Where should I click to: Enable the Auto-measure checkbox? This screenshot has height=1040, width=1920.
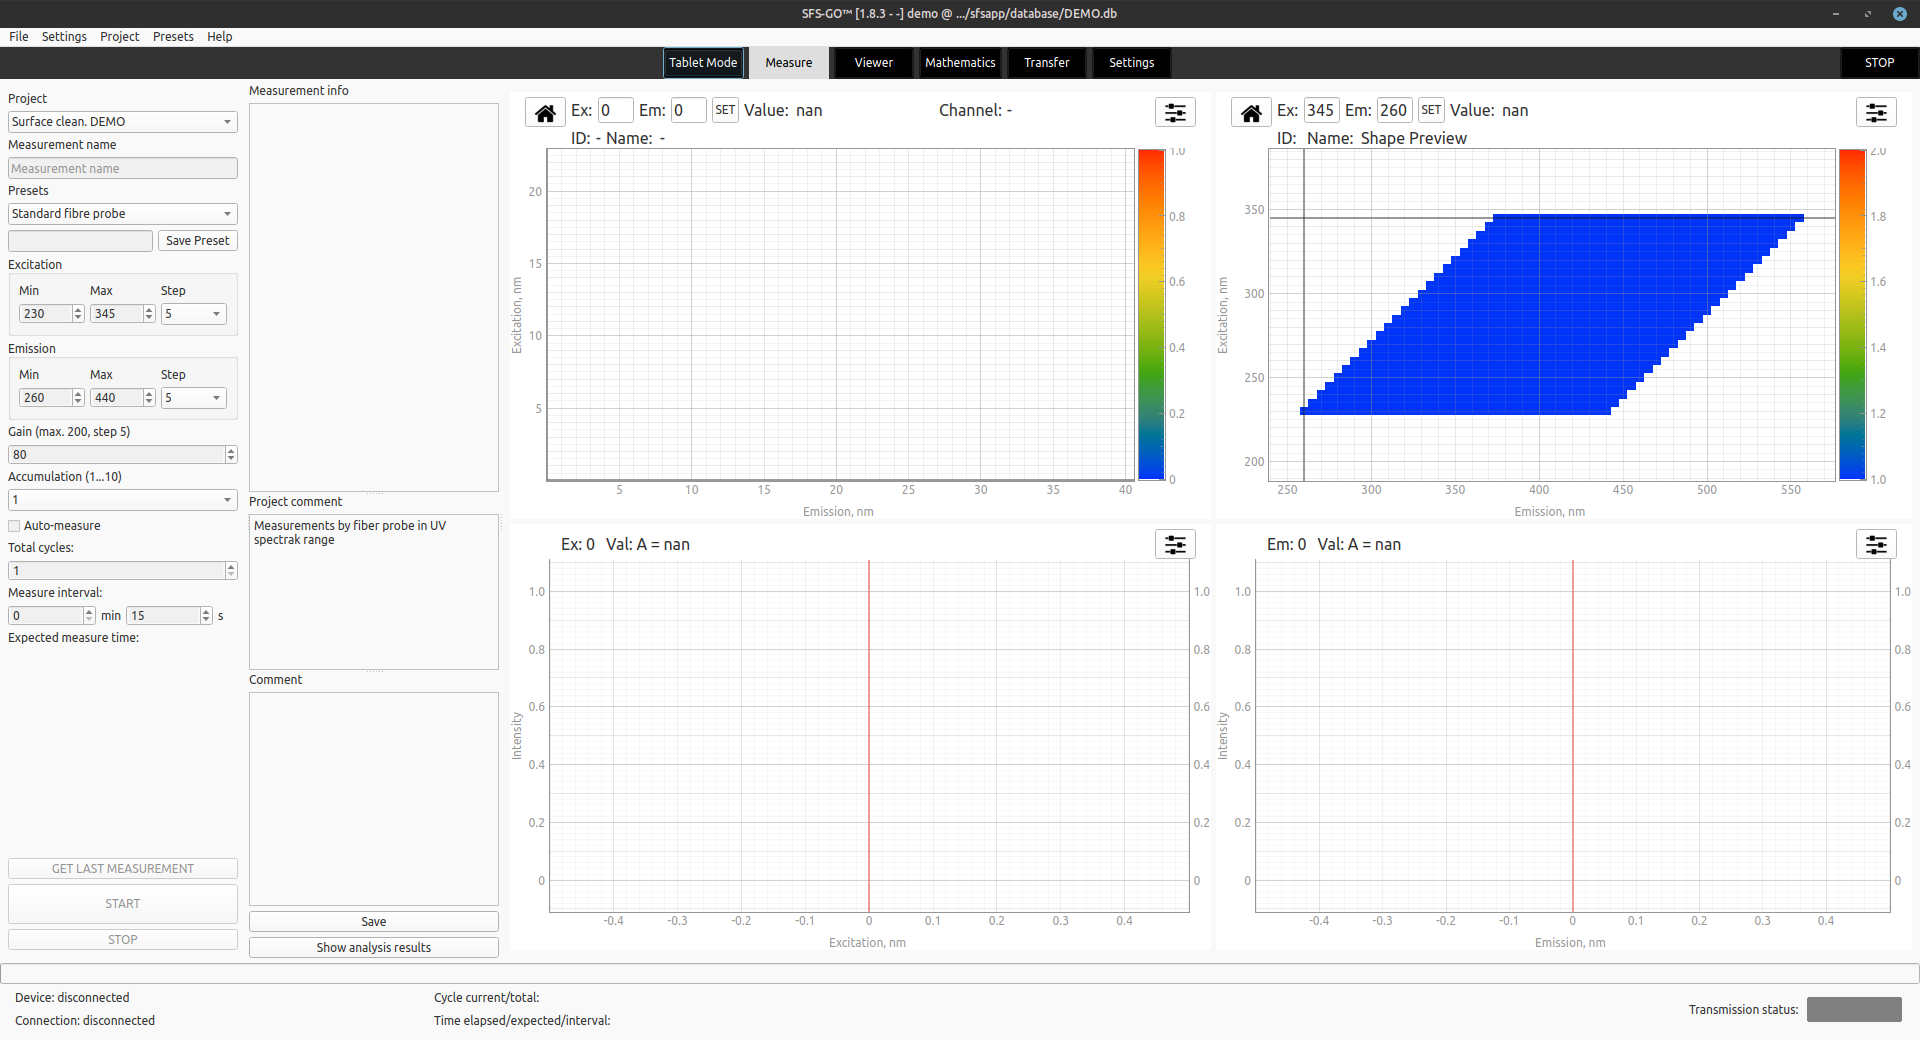coord(14,525)
